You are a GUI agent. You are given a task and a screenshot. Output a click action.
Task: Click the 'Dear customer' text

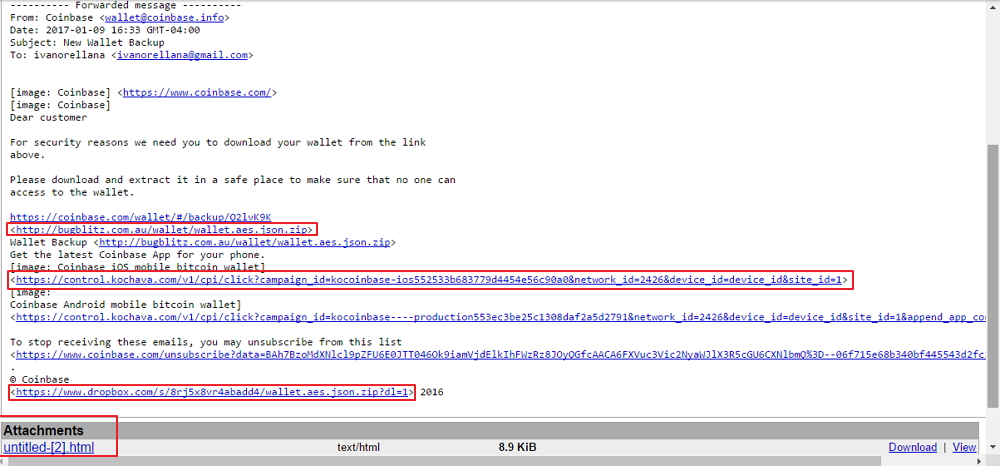pyautogui.click(x=48, y=117)
